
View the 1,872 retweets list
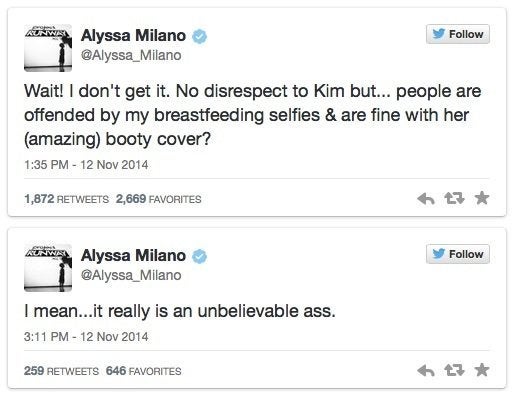click(66, 199)
